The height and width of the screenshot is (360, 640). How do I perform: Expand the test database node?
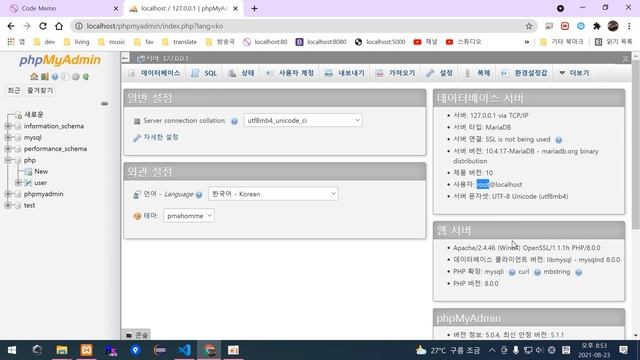coord(8,205)
